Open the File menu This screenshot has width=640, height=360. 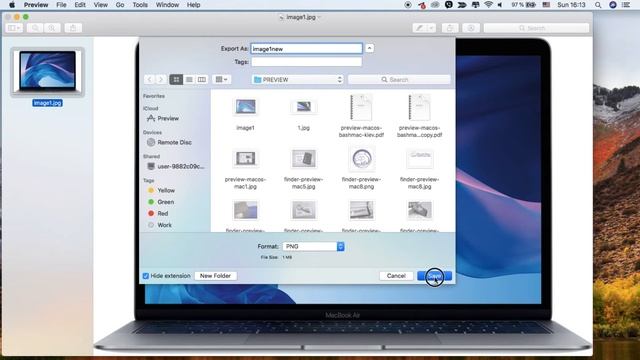point(61,5)
